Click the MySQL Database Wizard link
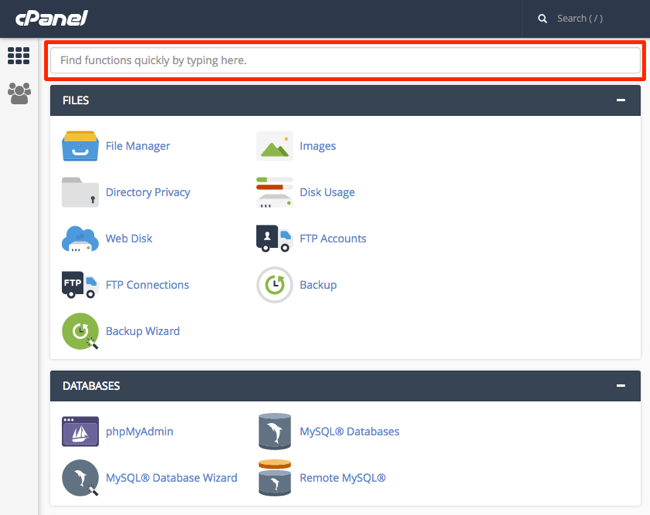 171,478
